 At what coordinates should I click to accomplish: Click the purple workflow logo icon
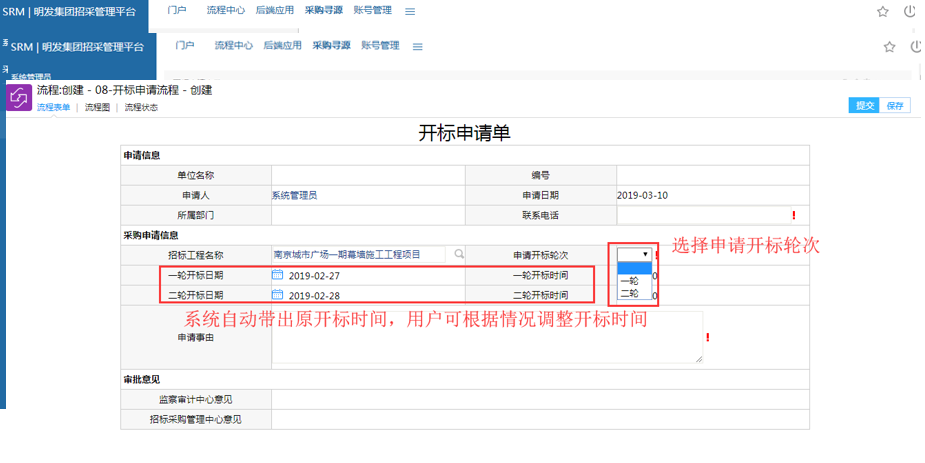[x=19, y=98]
